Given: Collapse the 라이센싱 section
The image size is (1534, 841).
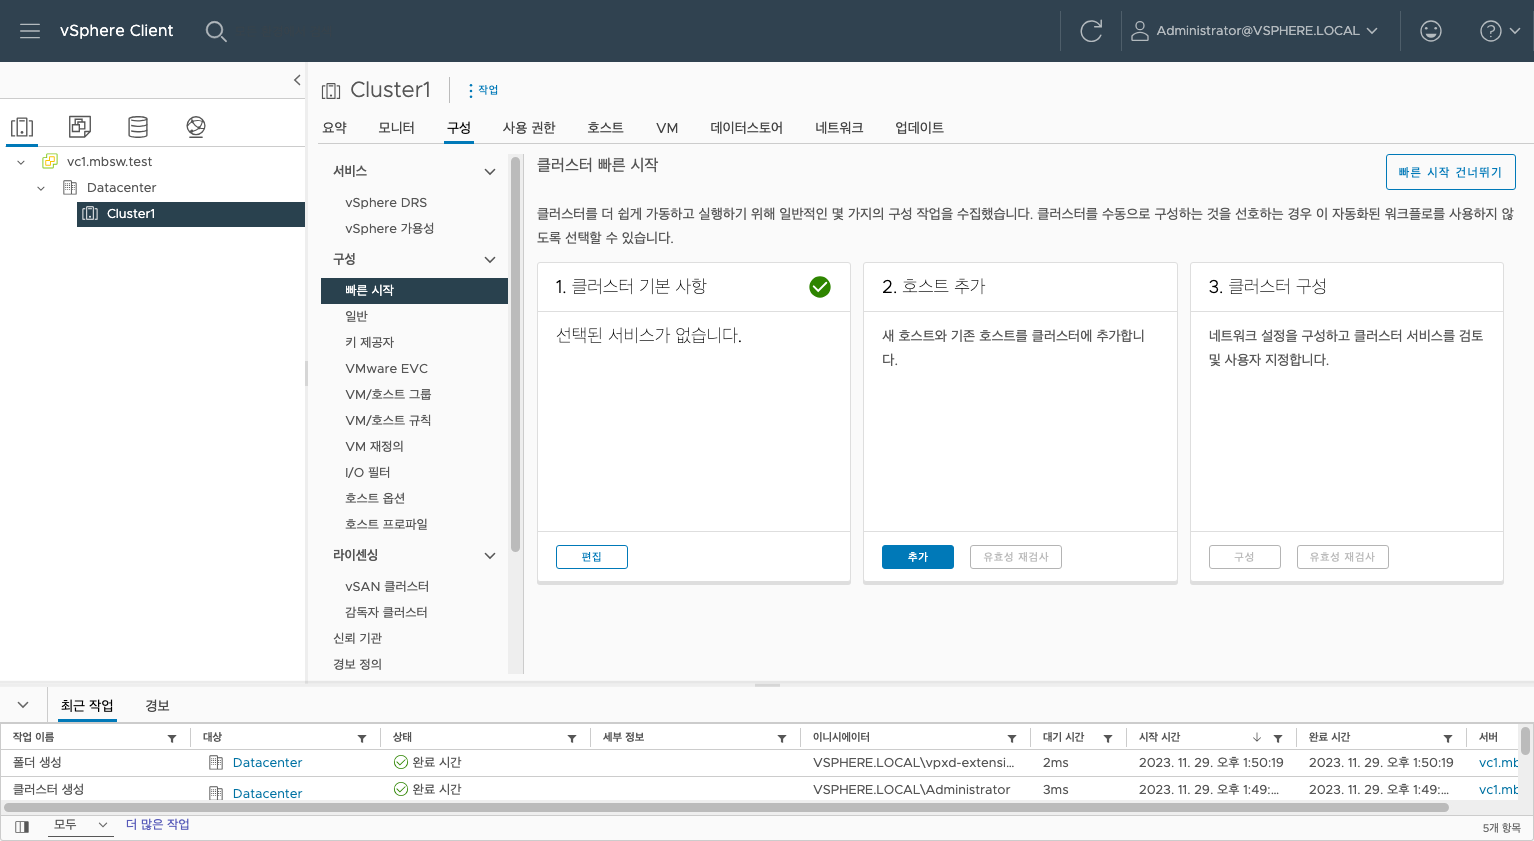Looking at the screenshot, I should [490, 556].
